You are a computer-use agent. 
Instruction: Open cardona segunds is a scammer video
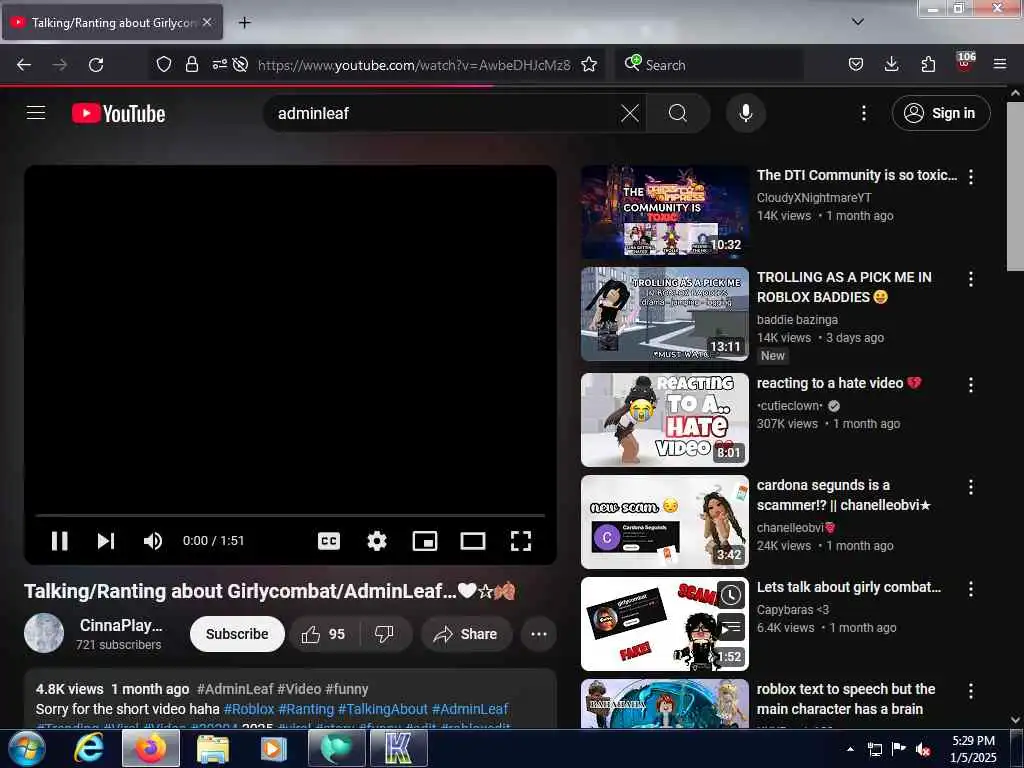click(665, 522)
